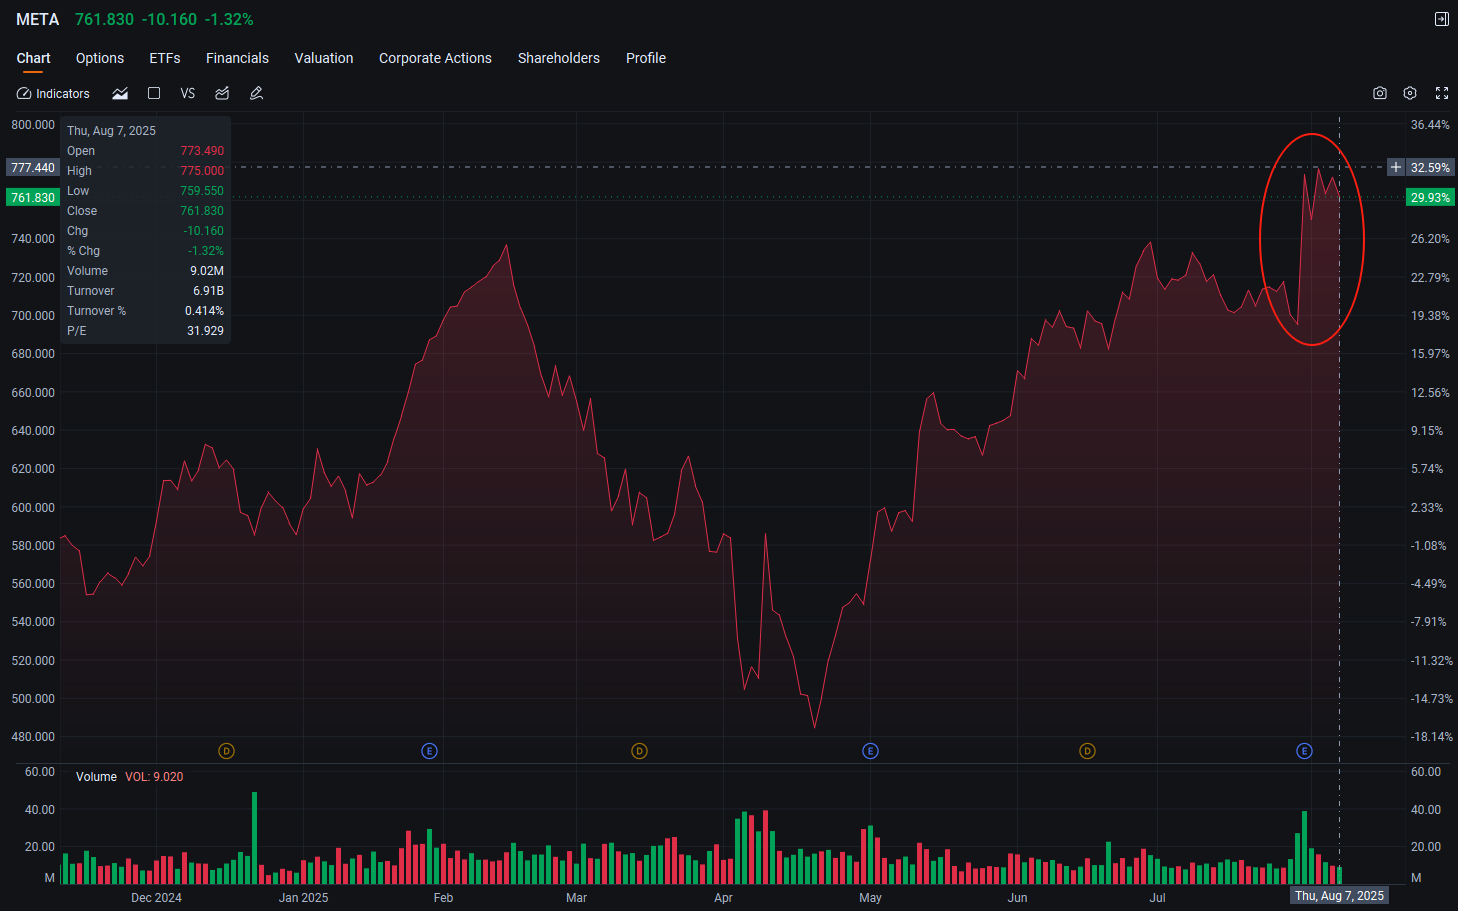Click the Volume pane label
The image size is (1458, 911).
(x=96, y=777)
